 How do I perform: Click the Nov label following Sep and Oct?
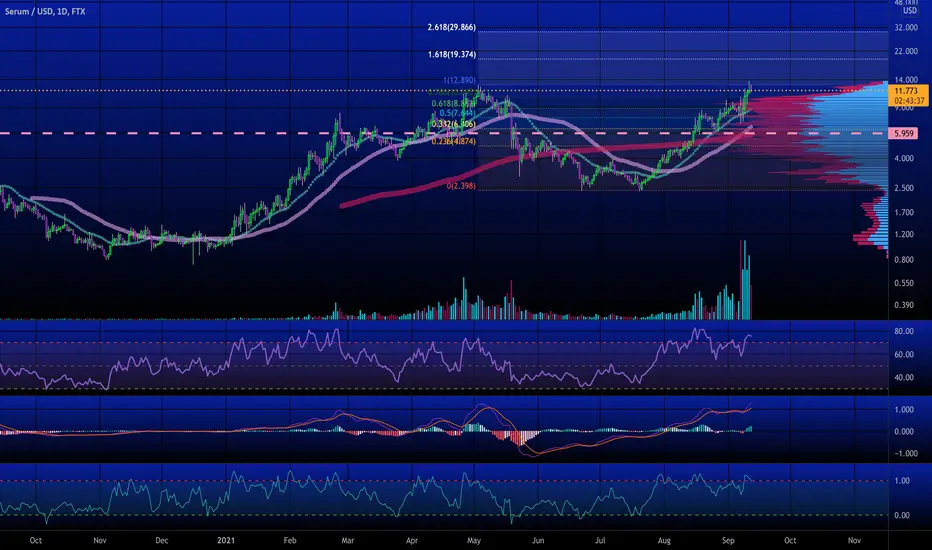pyautogui.click(x=854, y=540)
